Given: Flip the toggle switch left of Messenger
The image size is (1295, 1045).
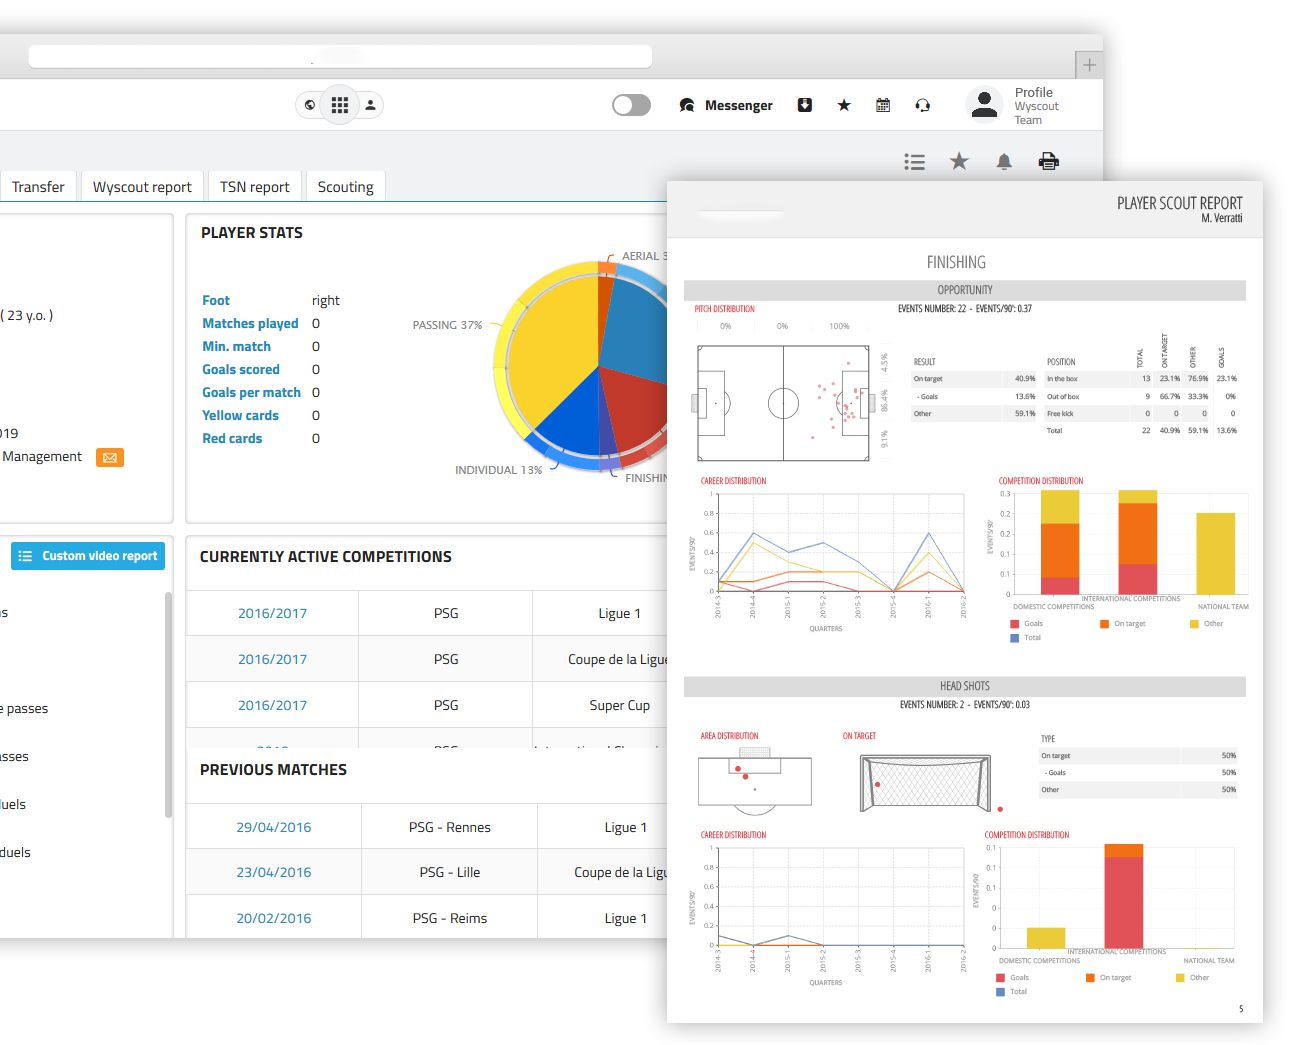Looking at the screenshot, I should [x=631, y=104].
